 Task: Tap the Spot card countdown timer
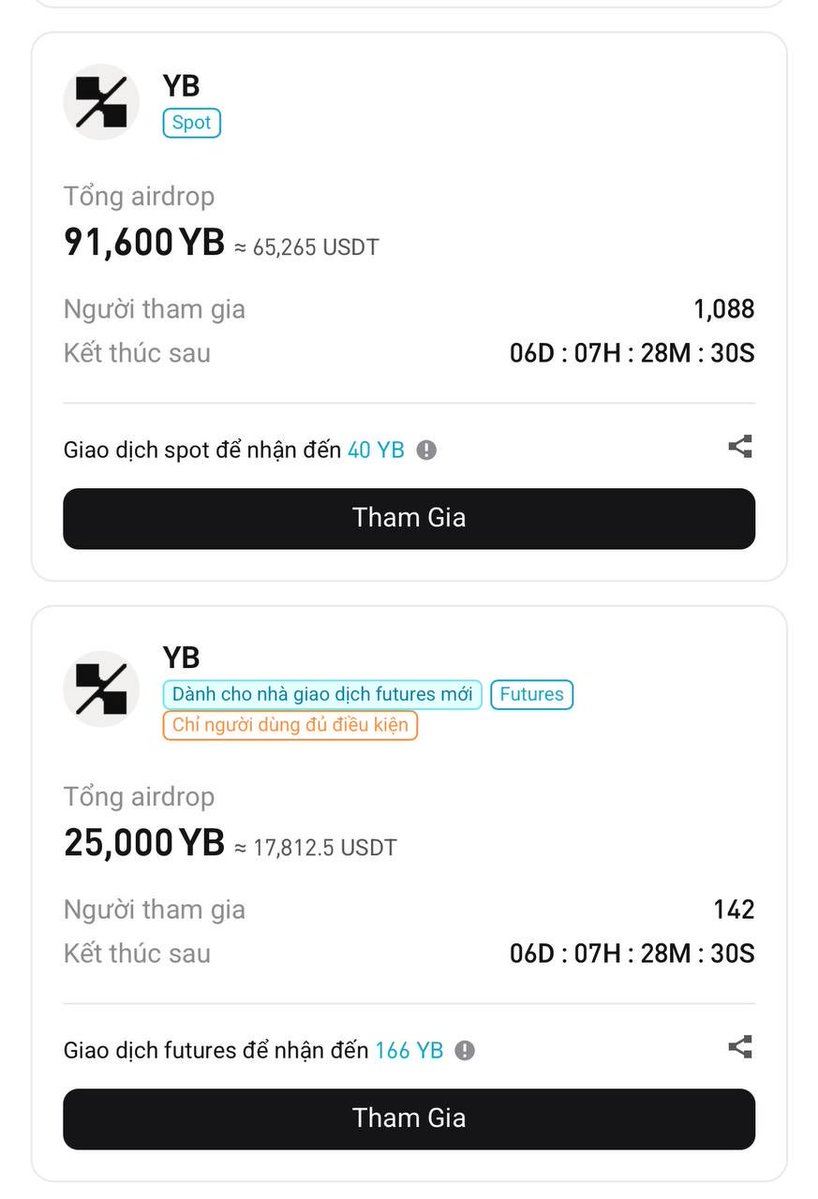[x=631, y=353]
